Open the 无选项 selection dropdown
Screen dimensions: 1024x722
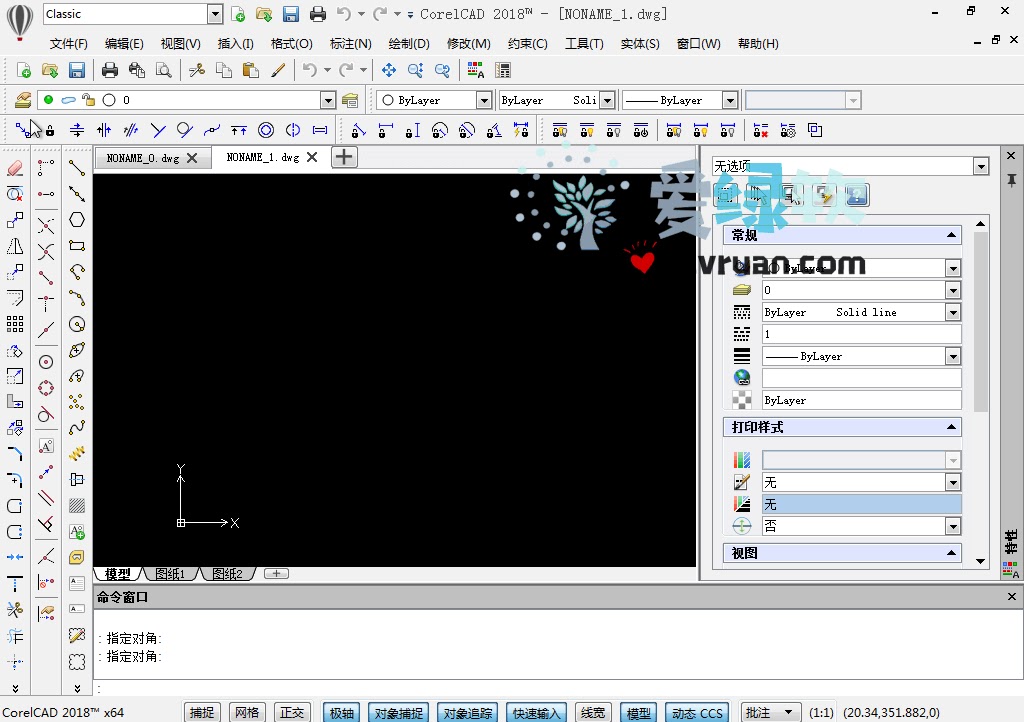tap(981, 166)
